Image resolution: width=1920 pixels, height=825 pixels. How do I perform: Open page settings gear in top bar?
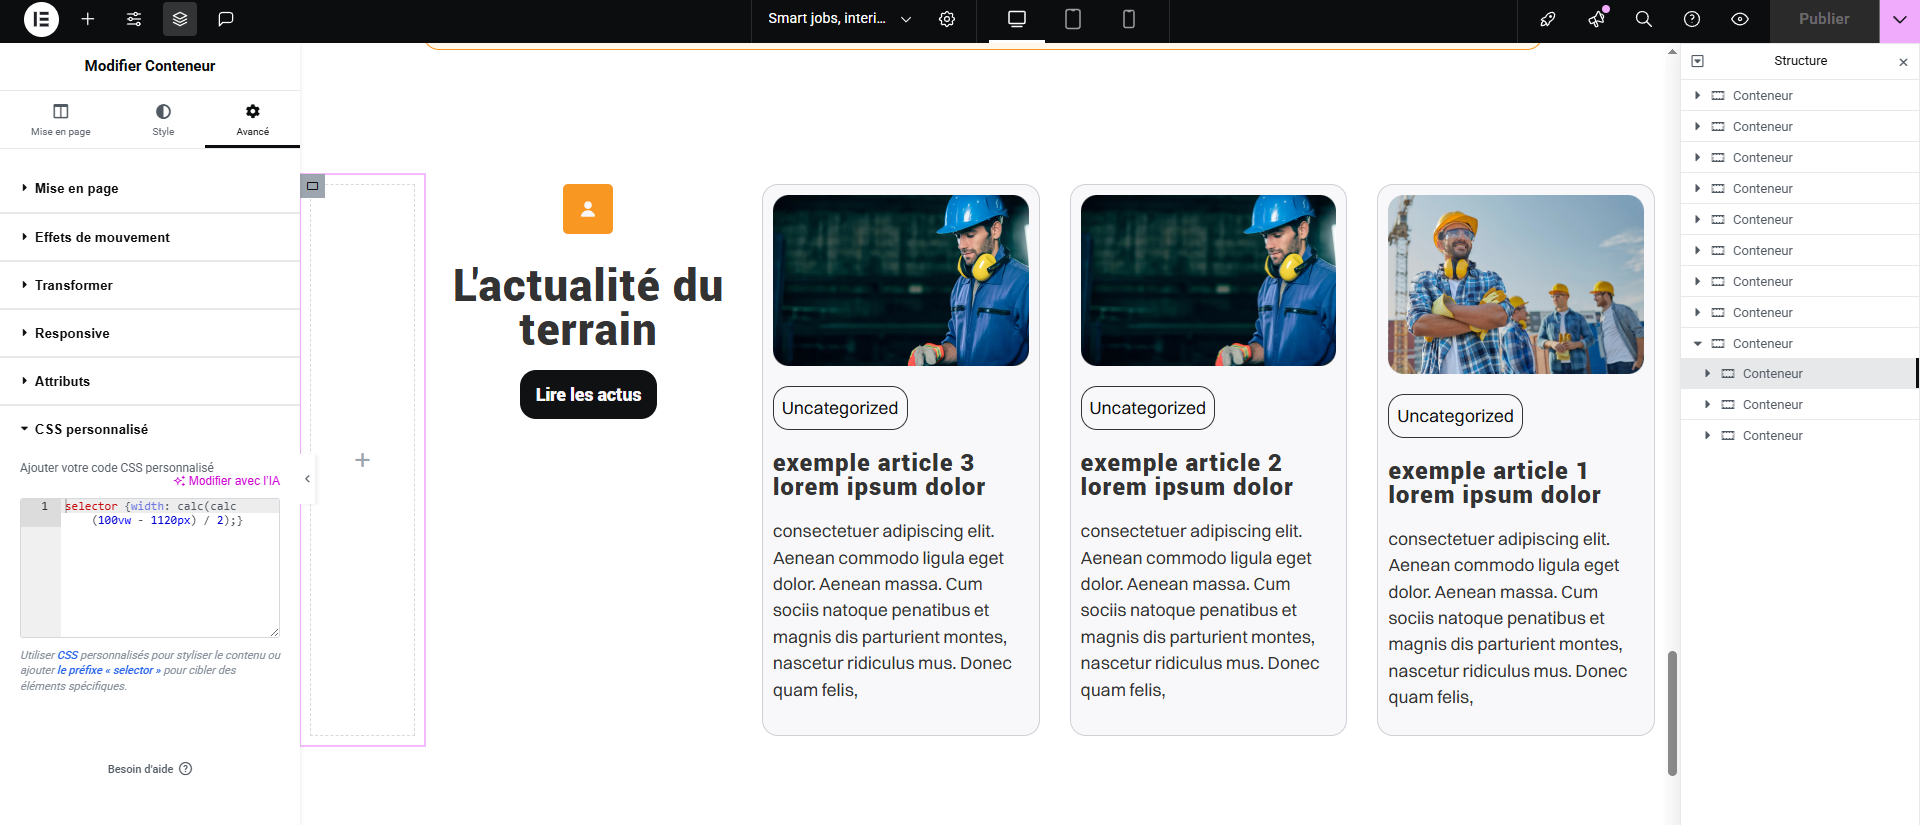(947, 19)
